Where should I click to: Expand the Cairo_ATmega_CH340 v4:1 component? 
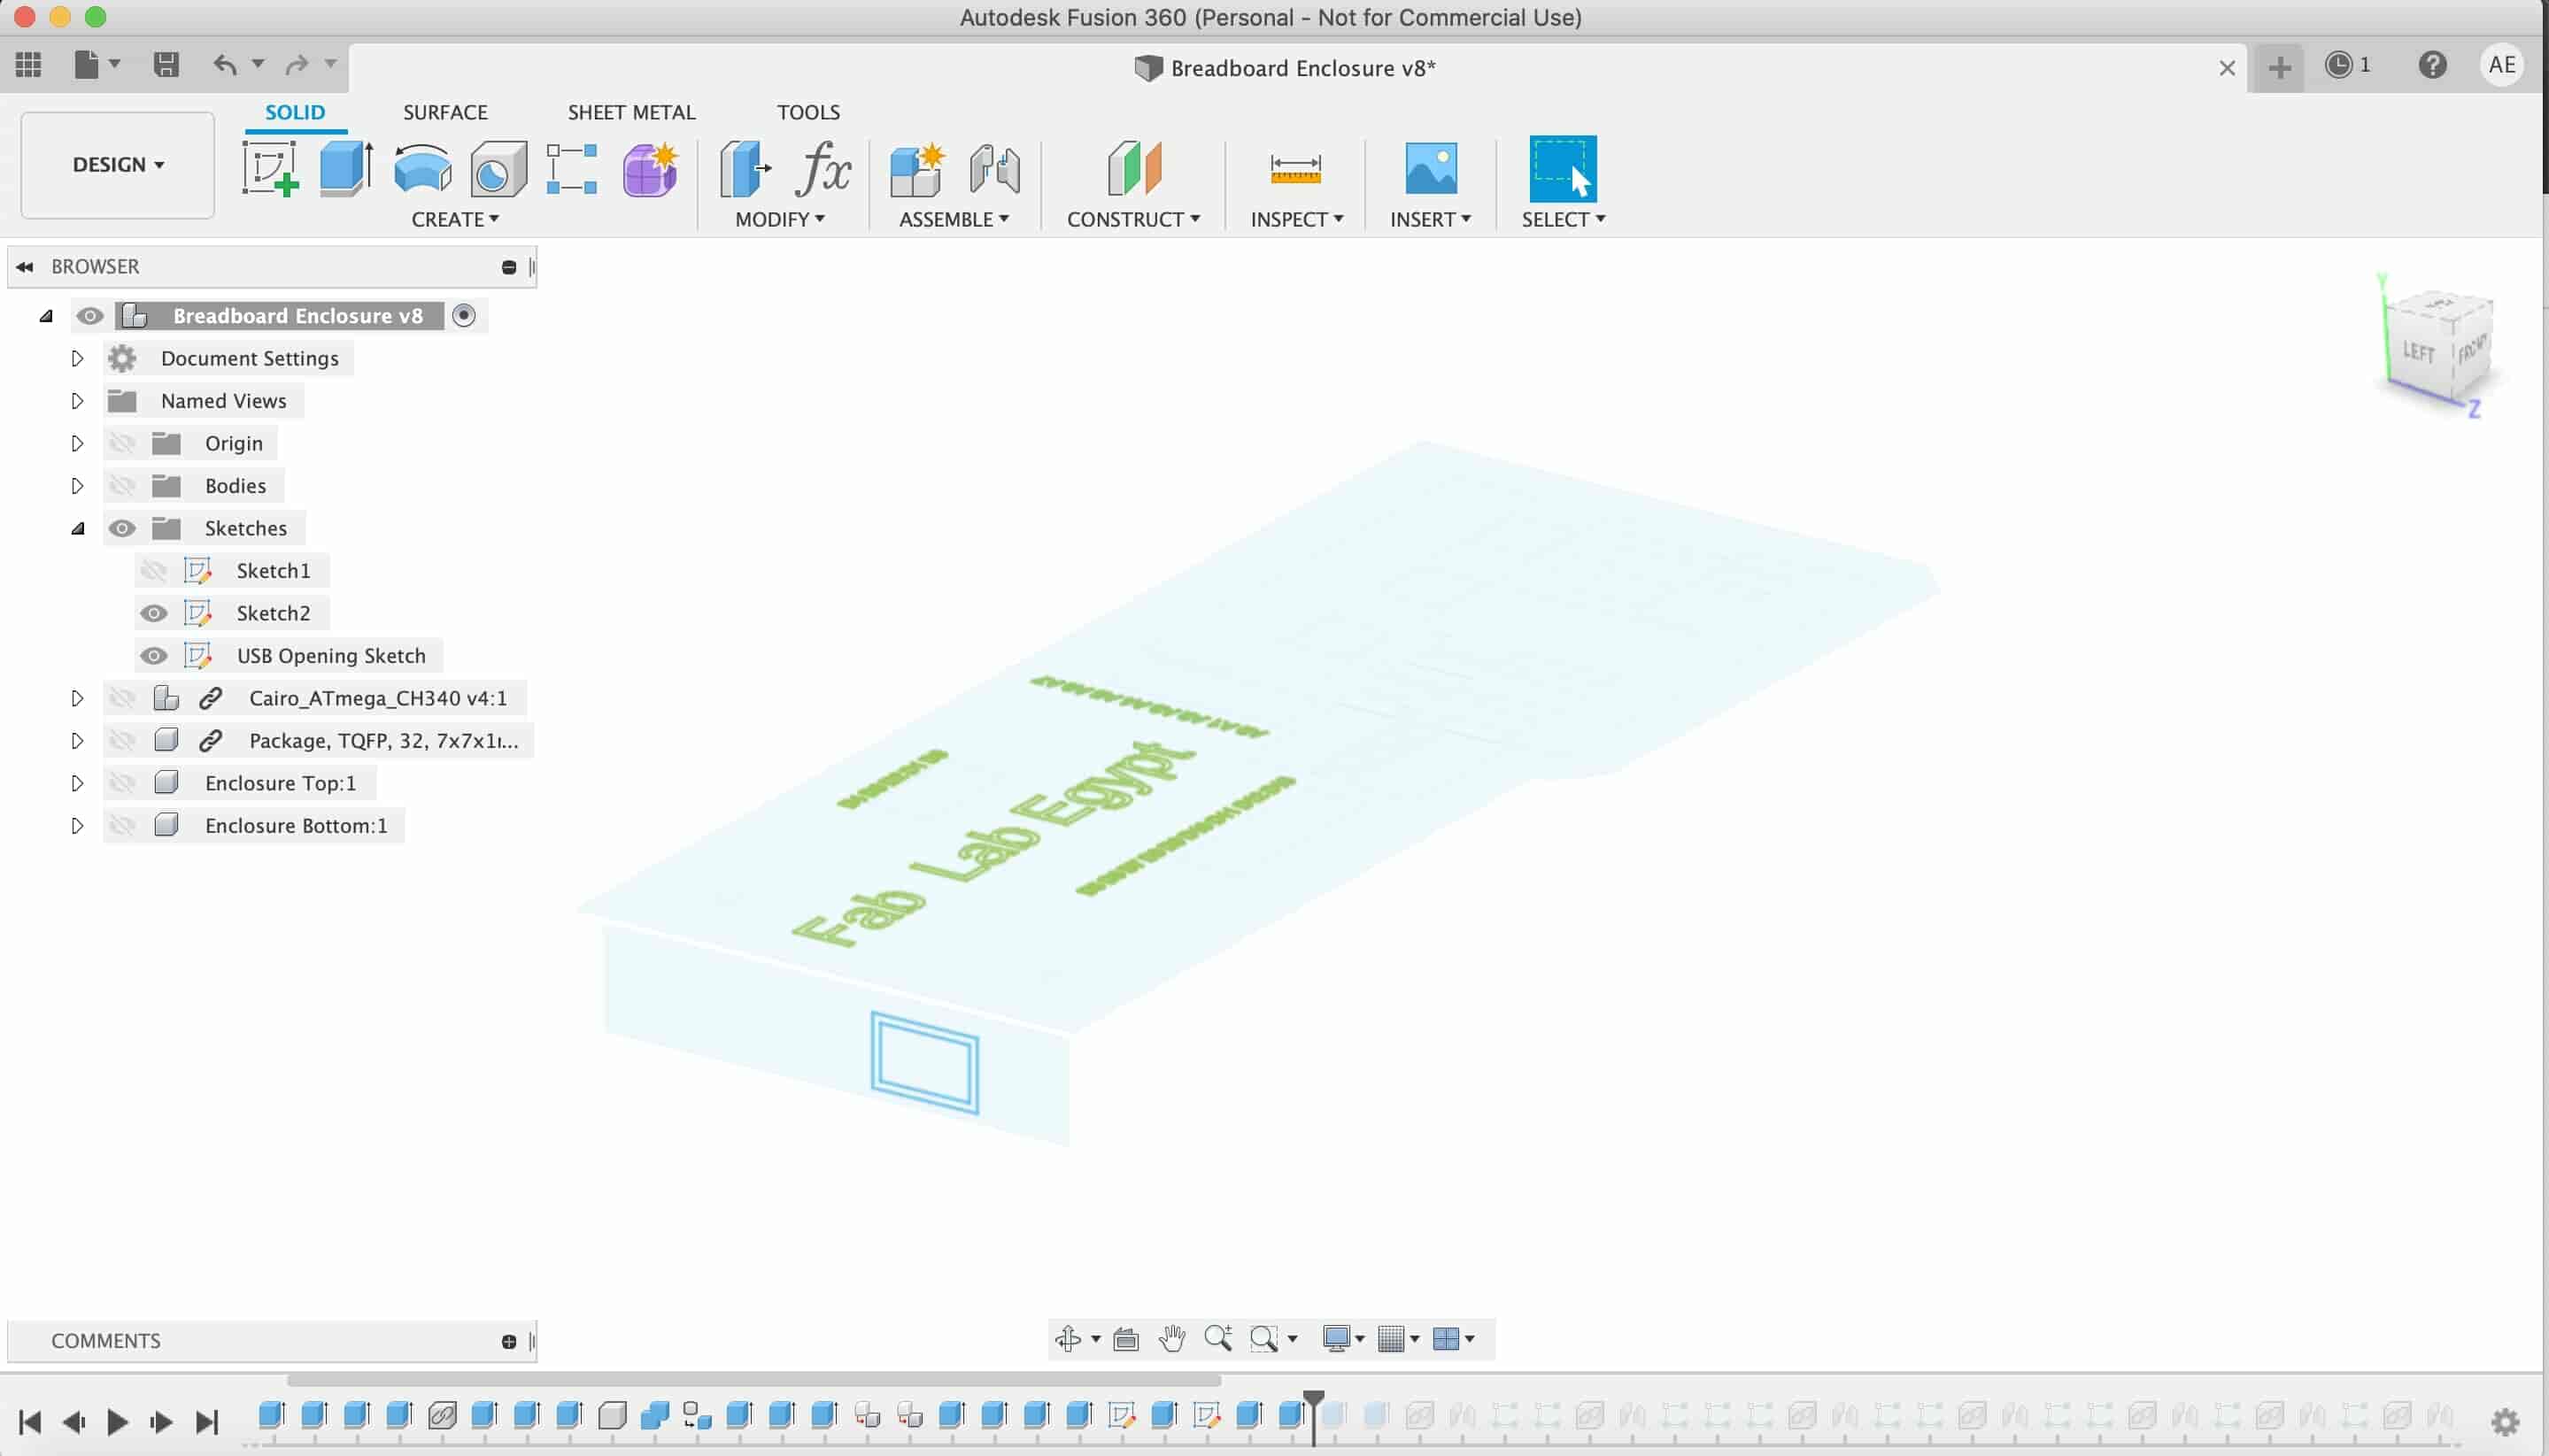click(x=77, y=697)
